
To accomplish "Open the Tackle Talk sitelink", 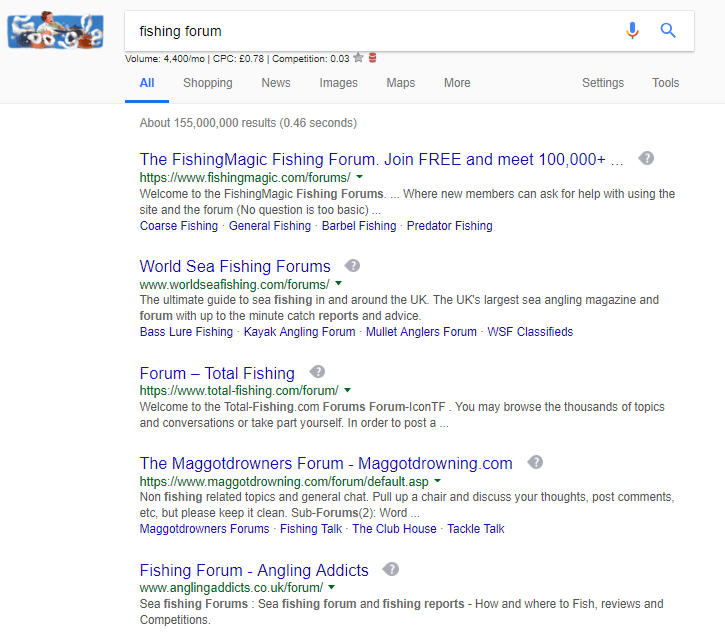I will point(475,529).
